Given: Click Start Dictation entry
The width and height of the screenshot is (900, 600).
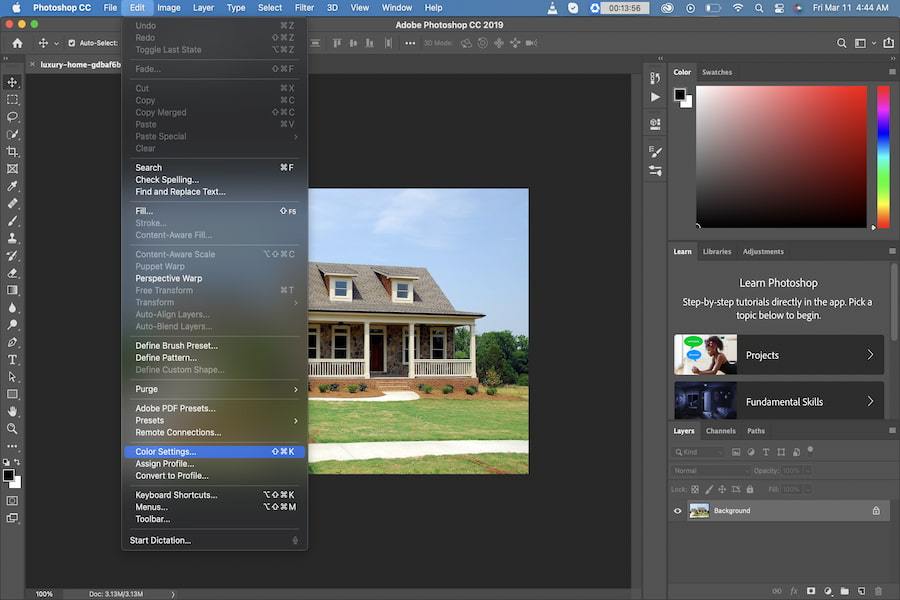Looking at the screenshot, I should click(215, 540).
